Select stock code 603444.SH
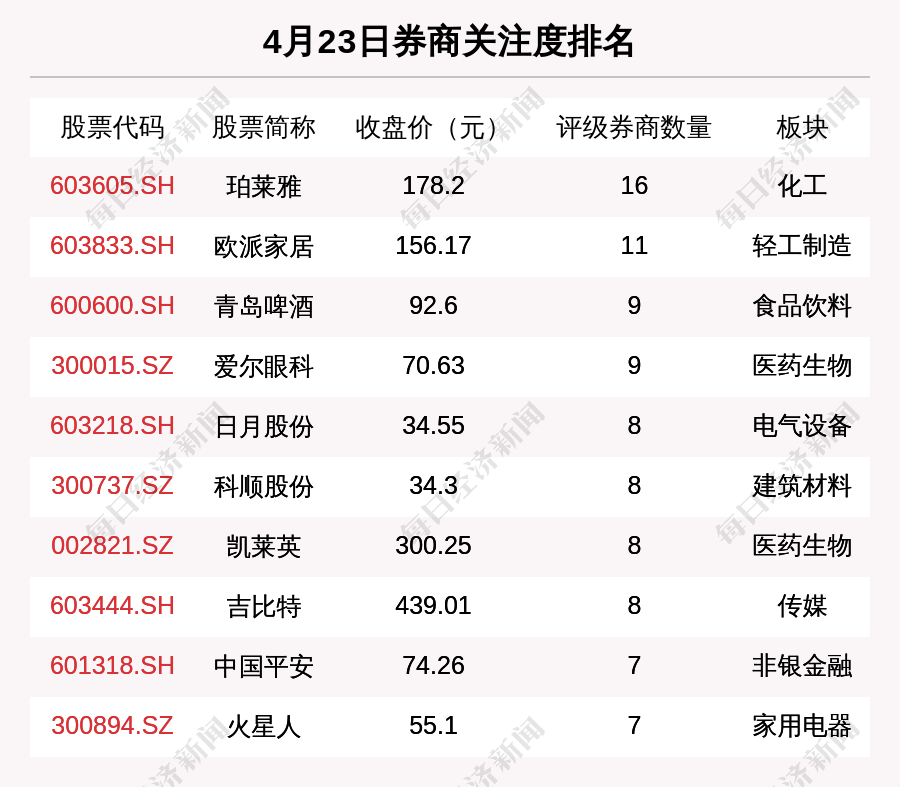 112,606
